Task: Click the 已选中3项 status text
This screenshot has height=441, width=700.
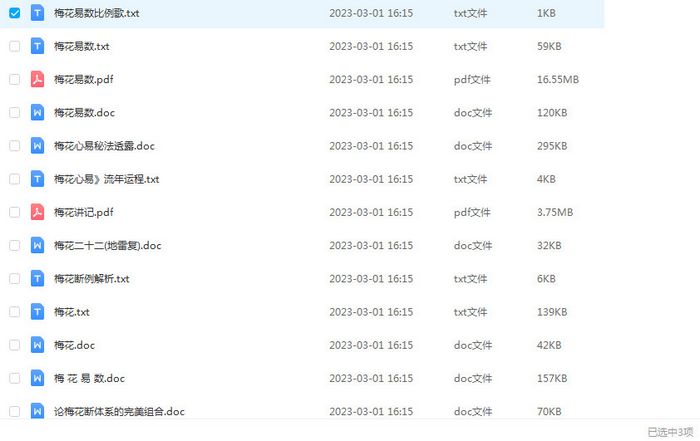Action: (x=670, y=432)
